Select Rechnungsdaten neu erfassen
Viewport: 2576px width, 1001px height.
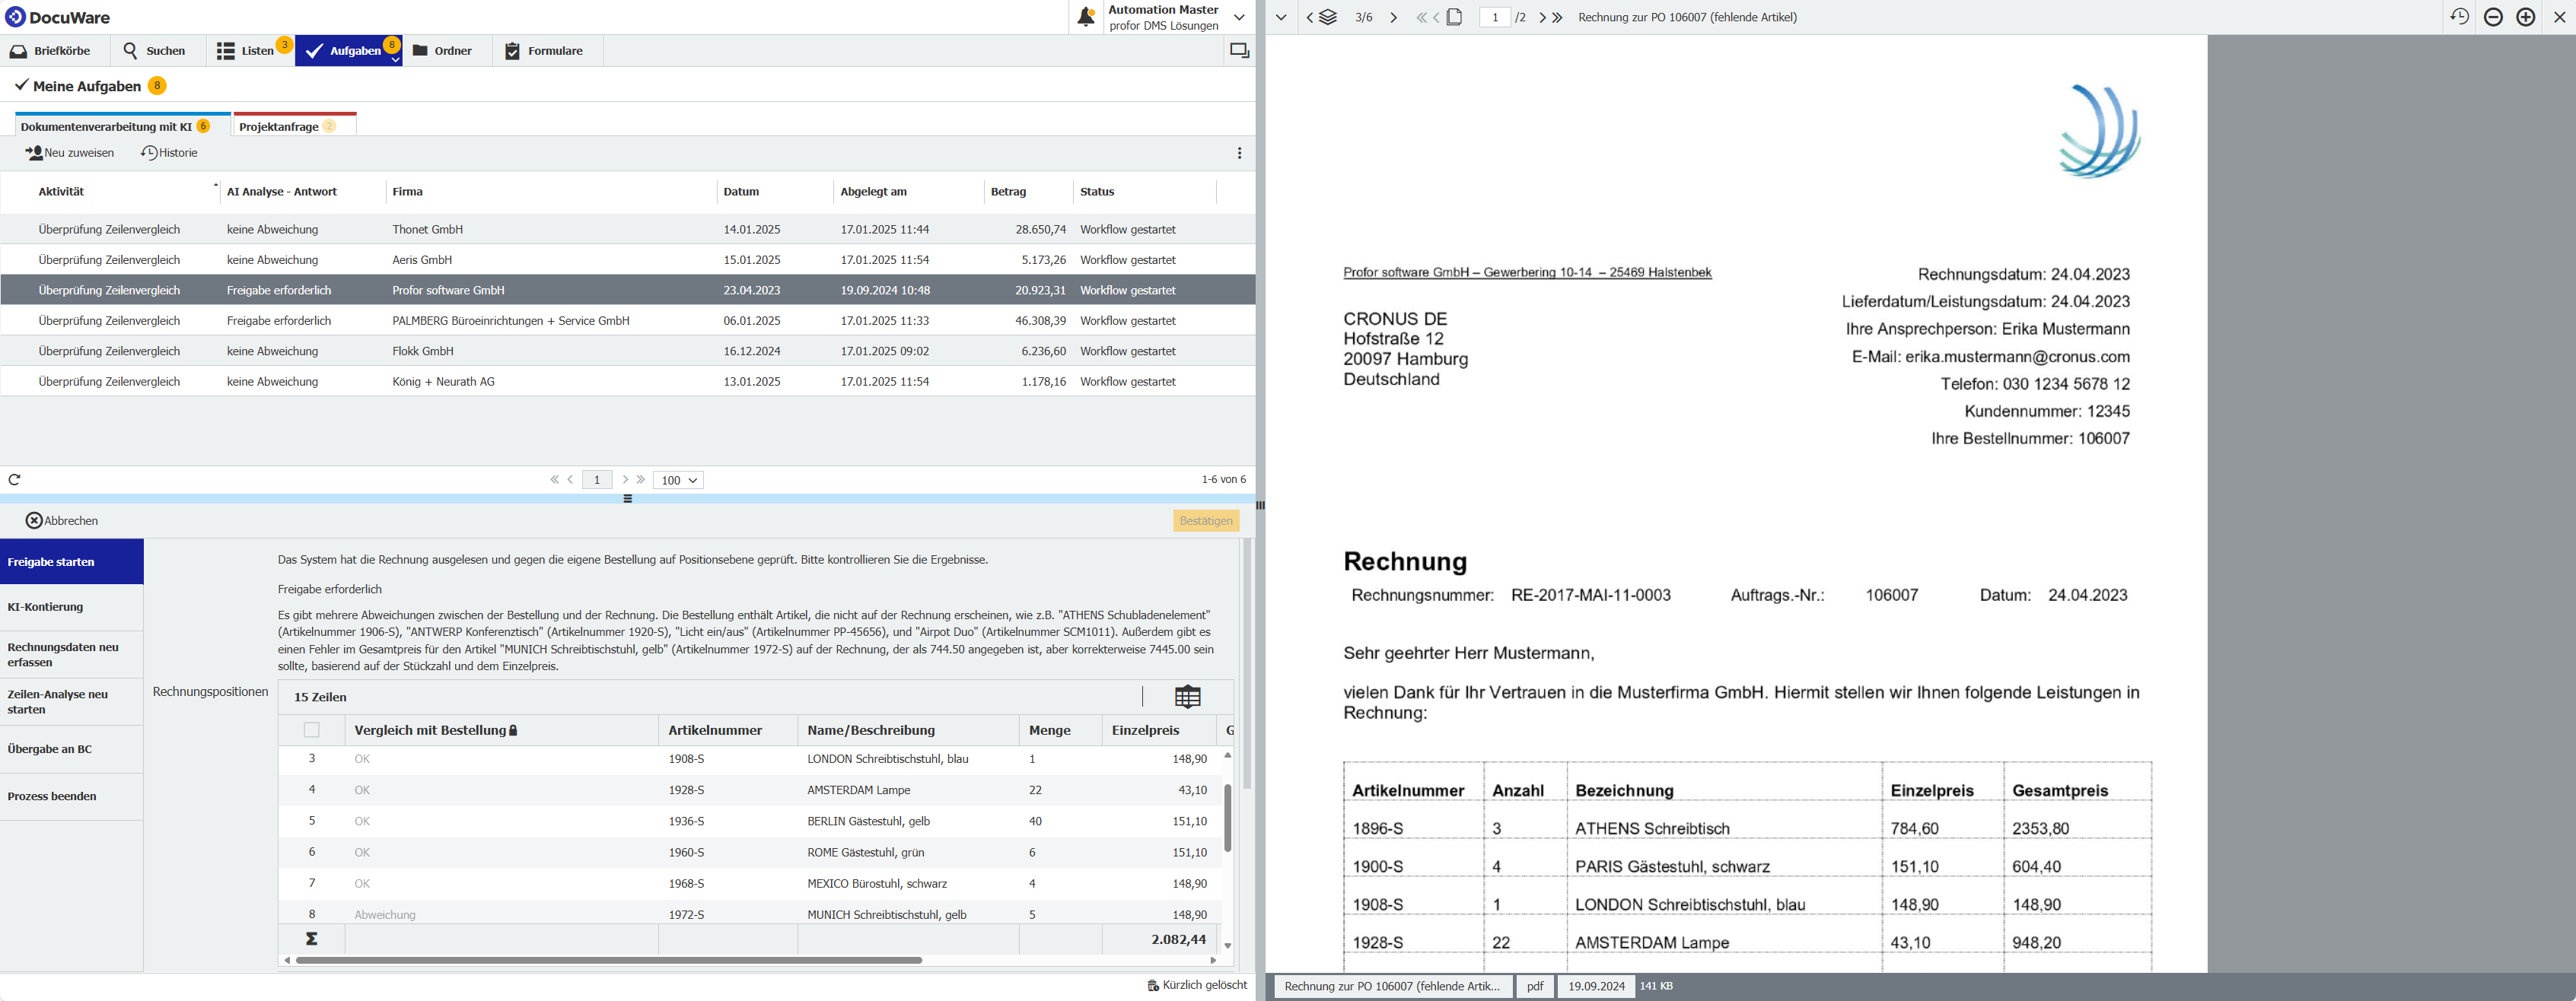coord(72,654)
